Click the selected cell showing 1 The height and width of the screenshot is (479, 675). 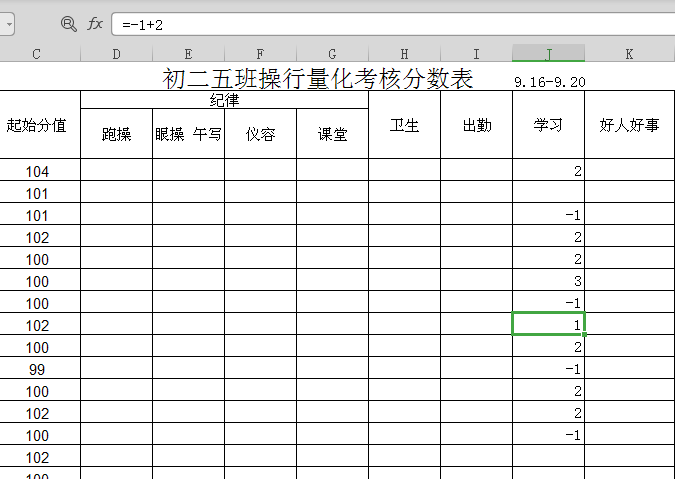[x=548, y=324]
